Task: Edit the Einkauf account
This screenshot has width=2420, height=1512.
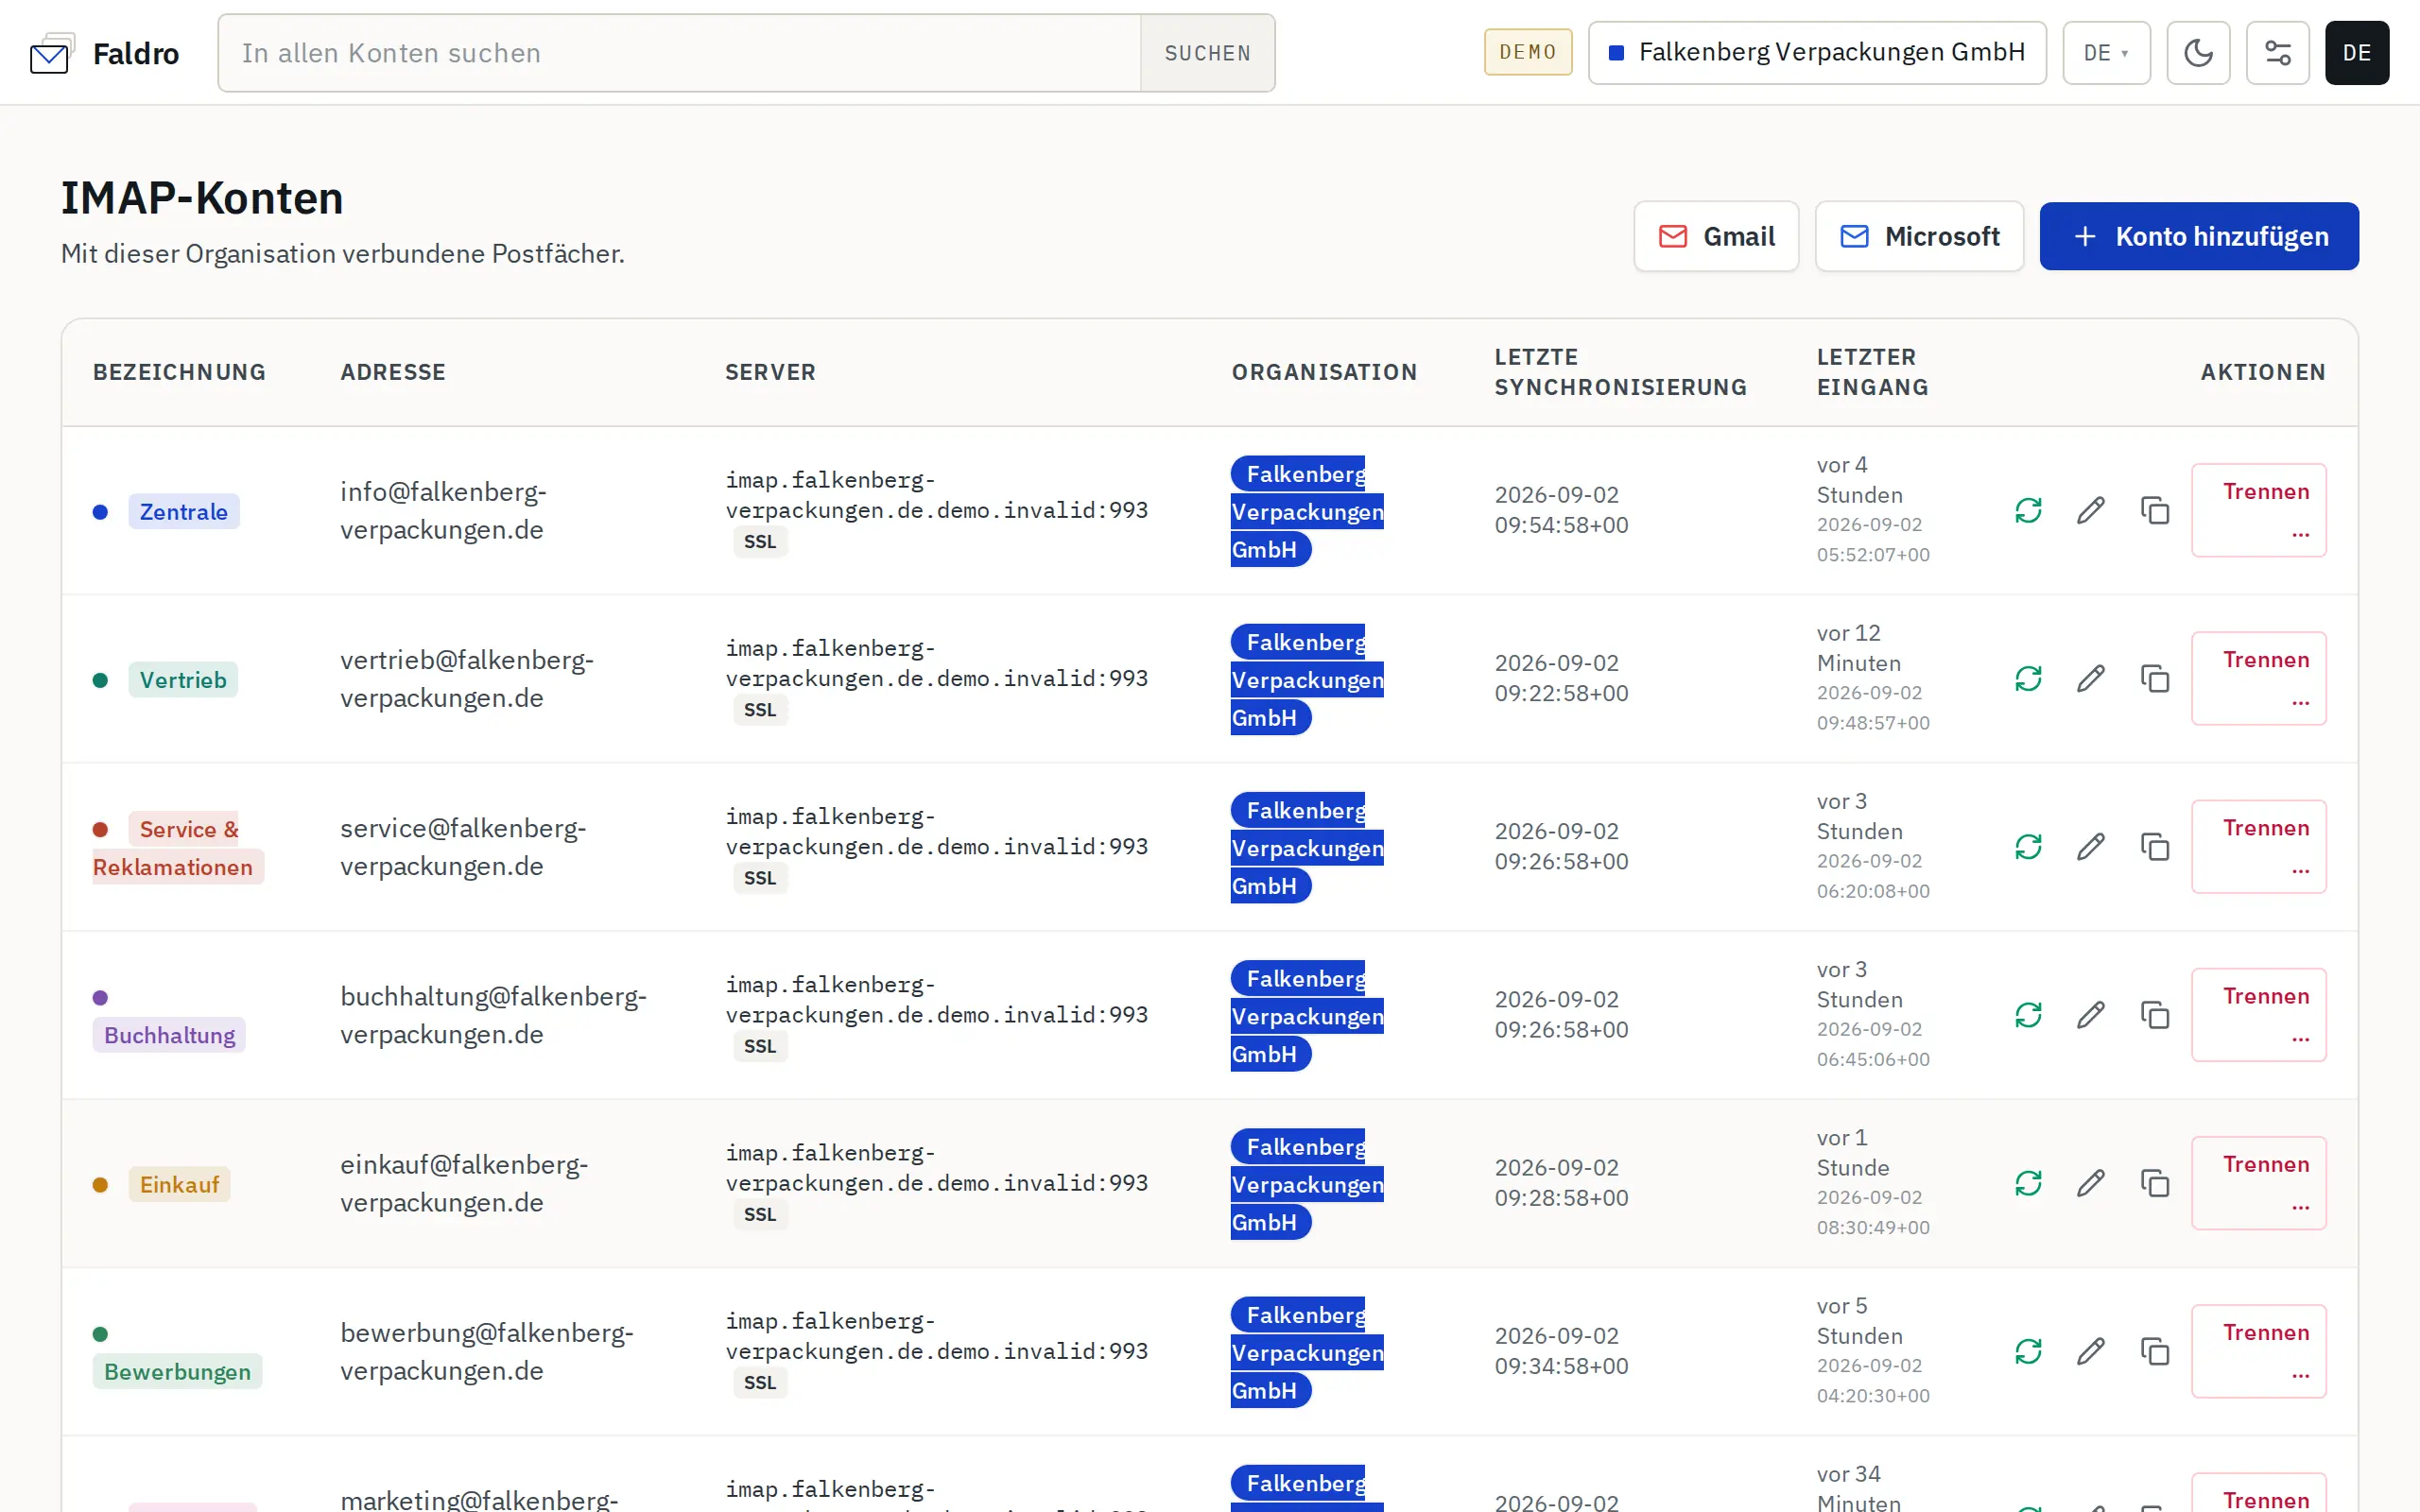Action: (x=2091, y=1183)
